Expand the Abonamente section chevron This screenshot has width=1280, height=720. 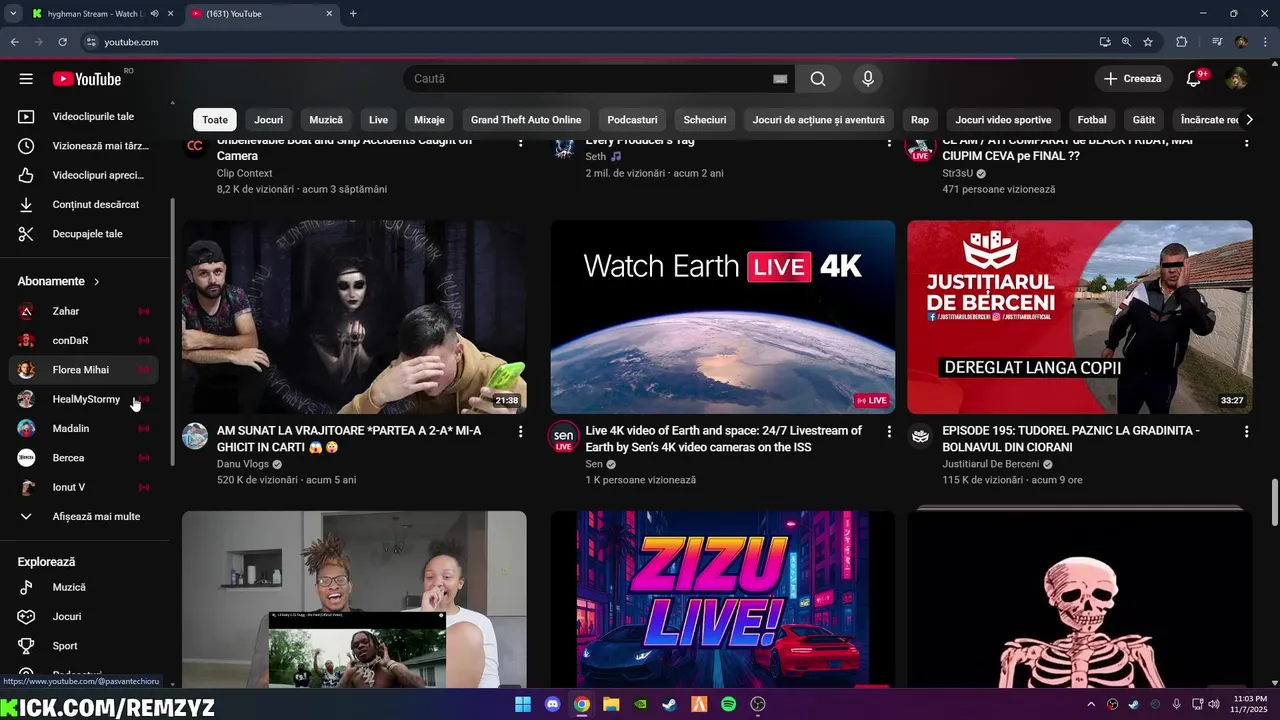(x=97, y=282)
